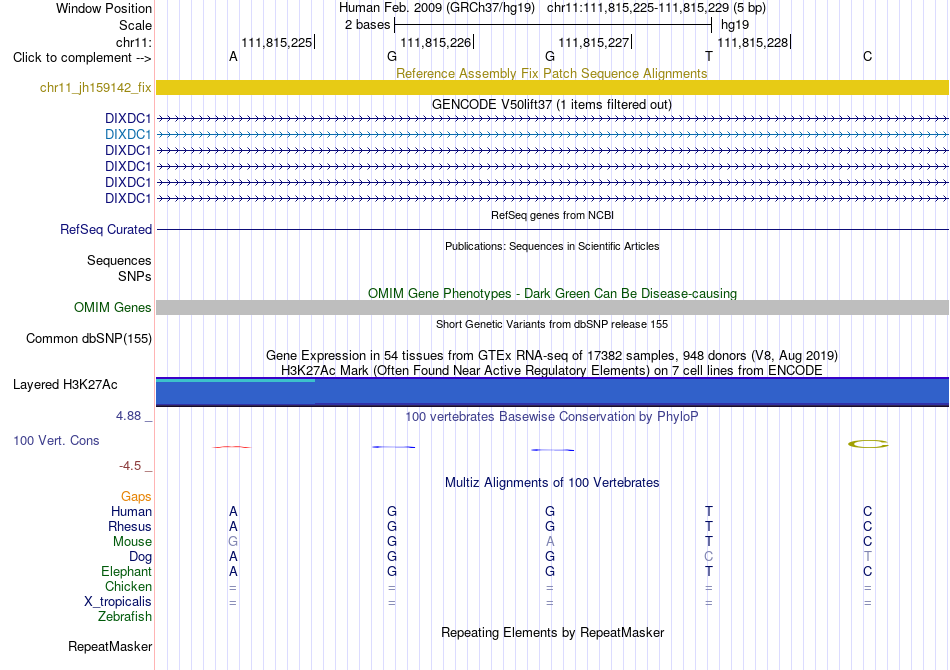The height and width of the screenshot is (670, 950).
Task: Click the Chicken species label
Action: click(128, 586)
